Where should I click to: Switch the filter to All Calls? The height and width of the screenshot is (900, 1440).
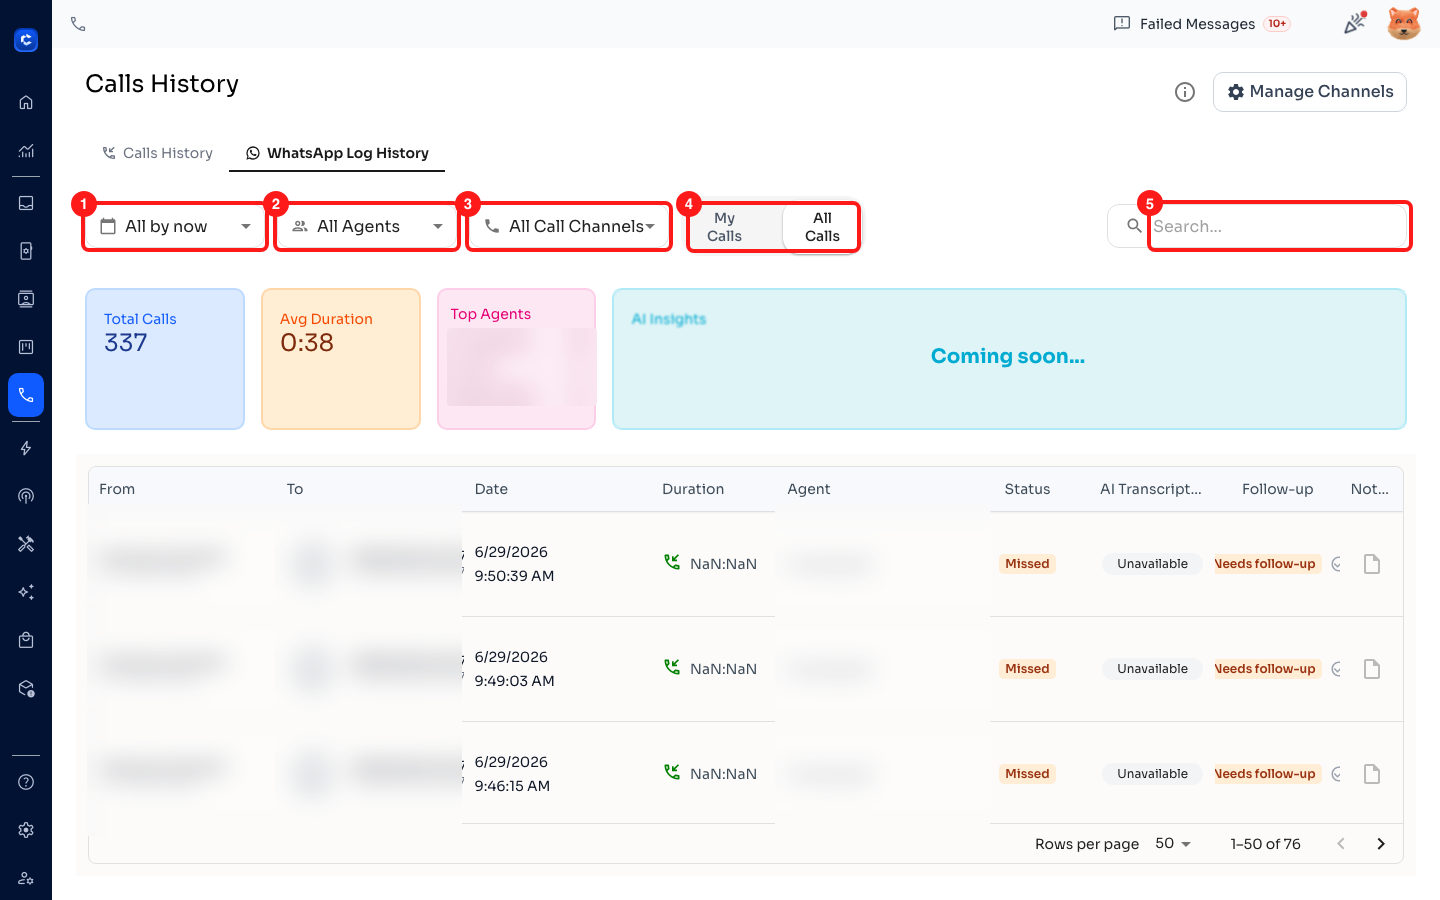pos(822,227)
